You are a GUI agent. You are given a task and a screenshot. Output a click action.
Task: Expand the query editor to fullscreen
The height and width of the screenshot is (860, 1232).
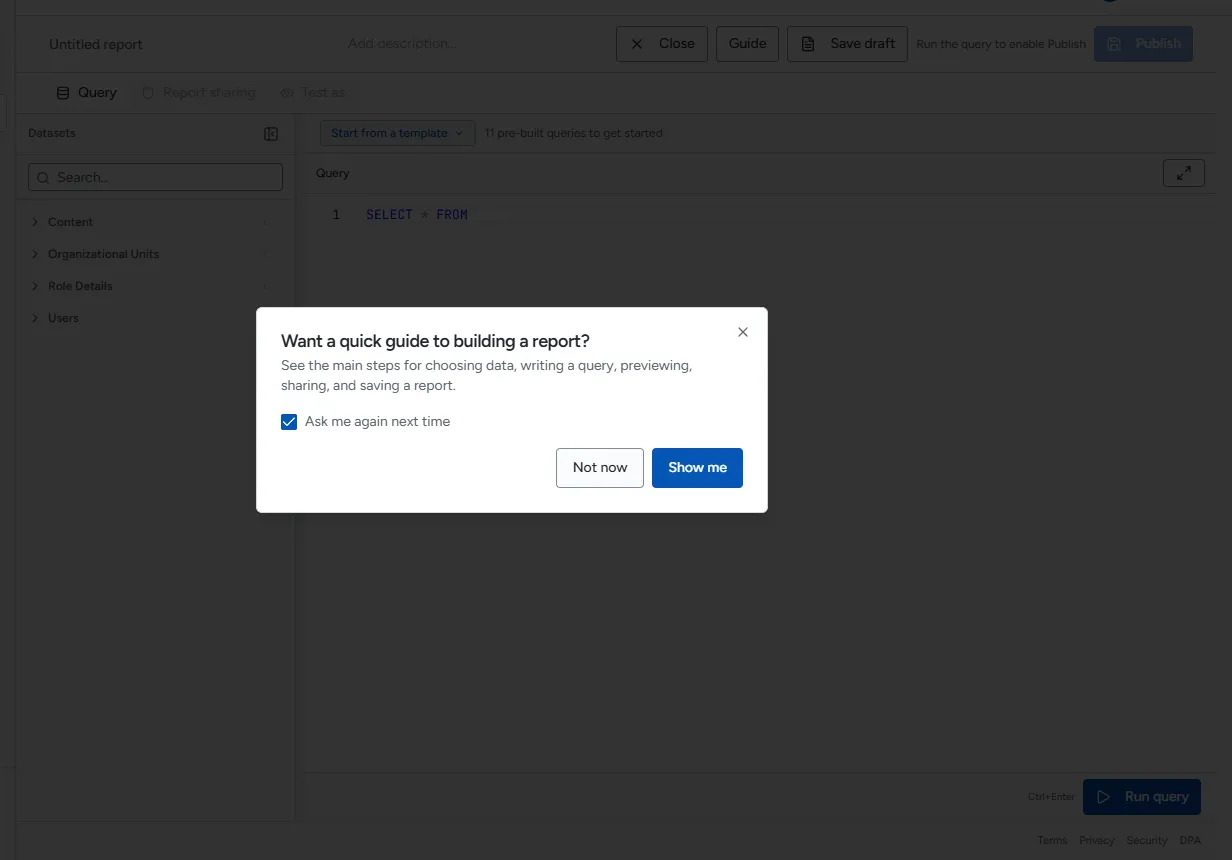pos(1184,173)
